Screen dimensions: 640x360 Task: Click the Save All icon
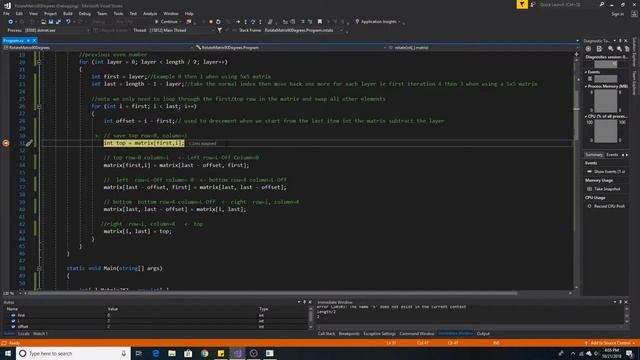58,22
